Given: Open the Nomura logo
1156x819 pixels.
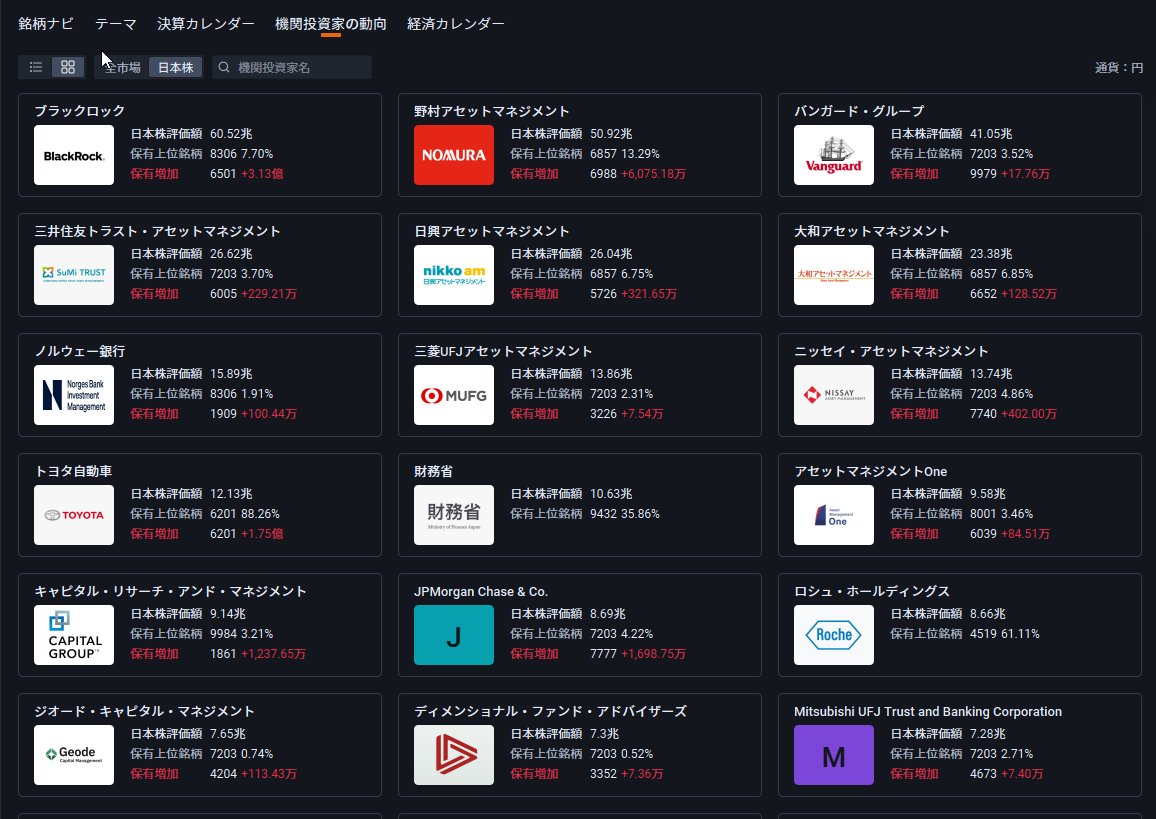Looking at the screenshot, I should point(454,155).
